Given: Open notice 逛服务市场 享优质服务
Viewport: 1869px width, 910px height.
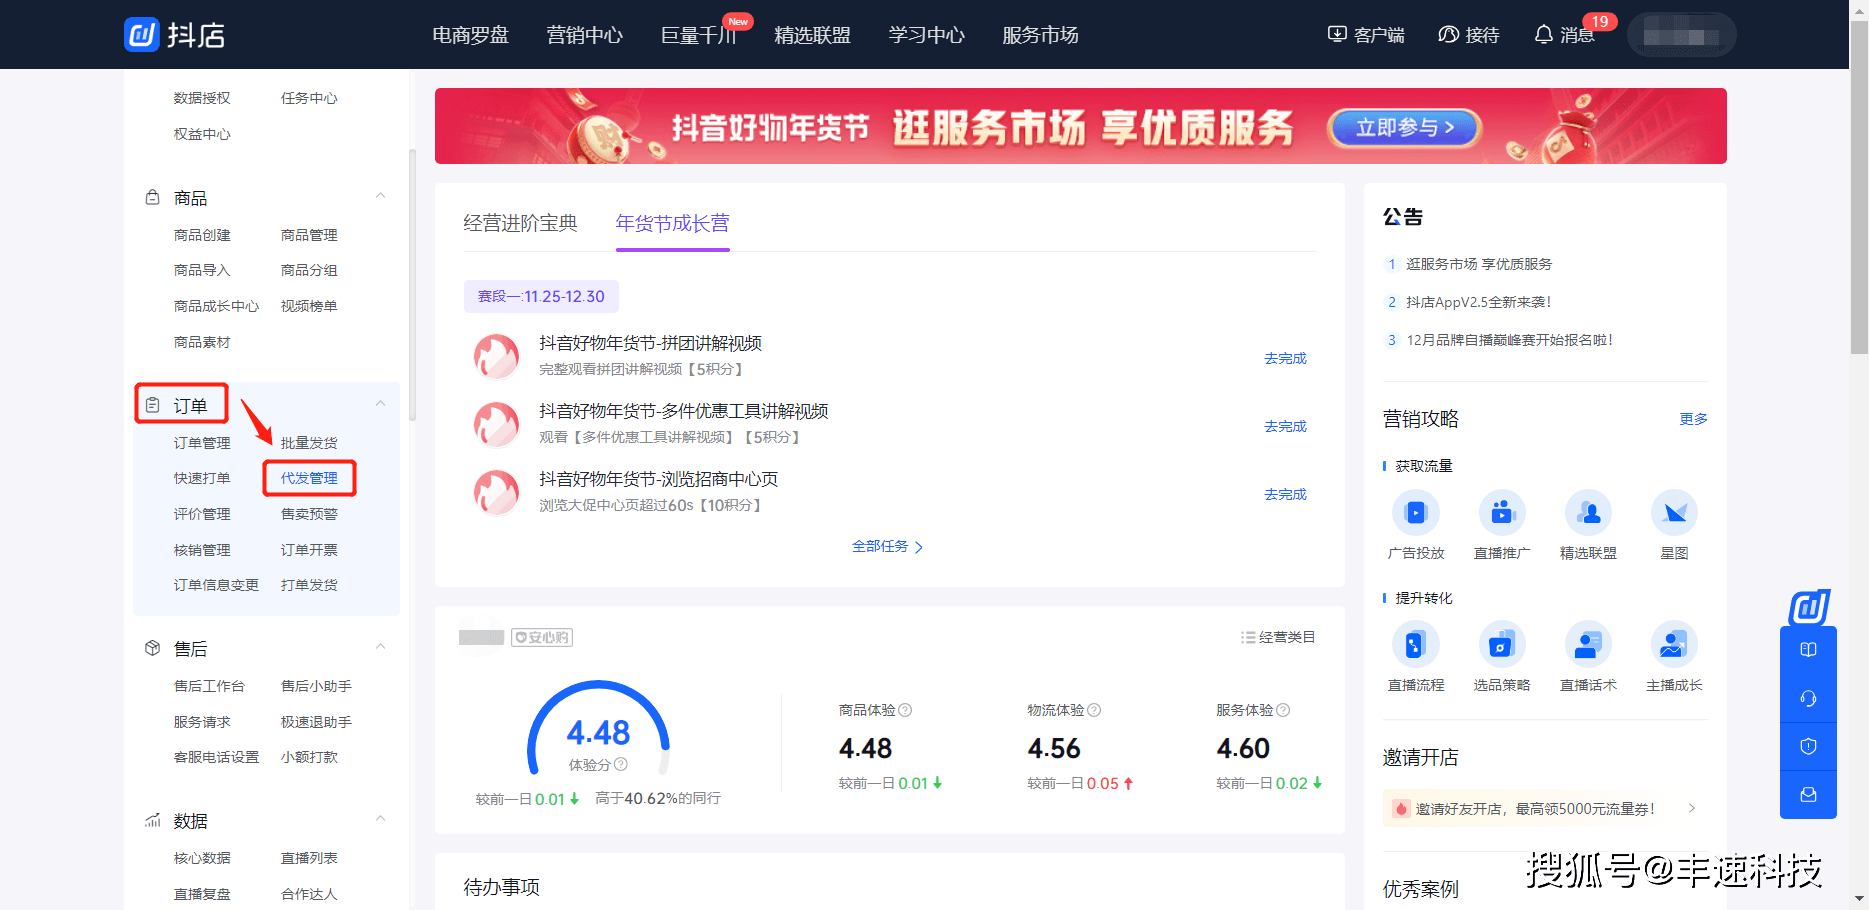Looking at the screenshot, I should pyautogui.click(x=1479, y=264).
